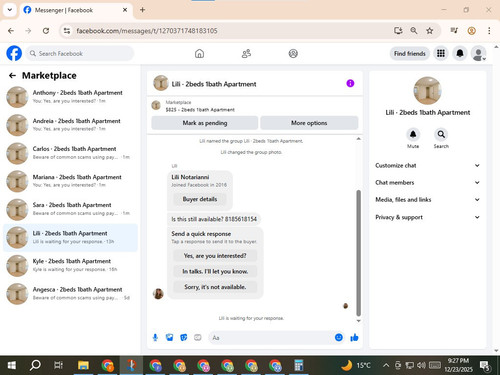Screen dimensions: 500x375
Task: Open the Facebook menu grid icon
Action: 441,53
